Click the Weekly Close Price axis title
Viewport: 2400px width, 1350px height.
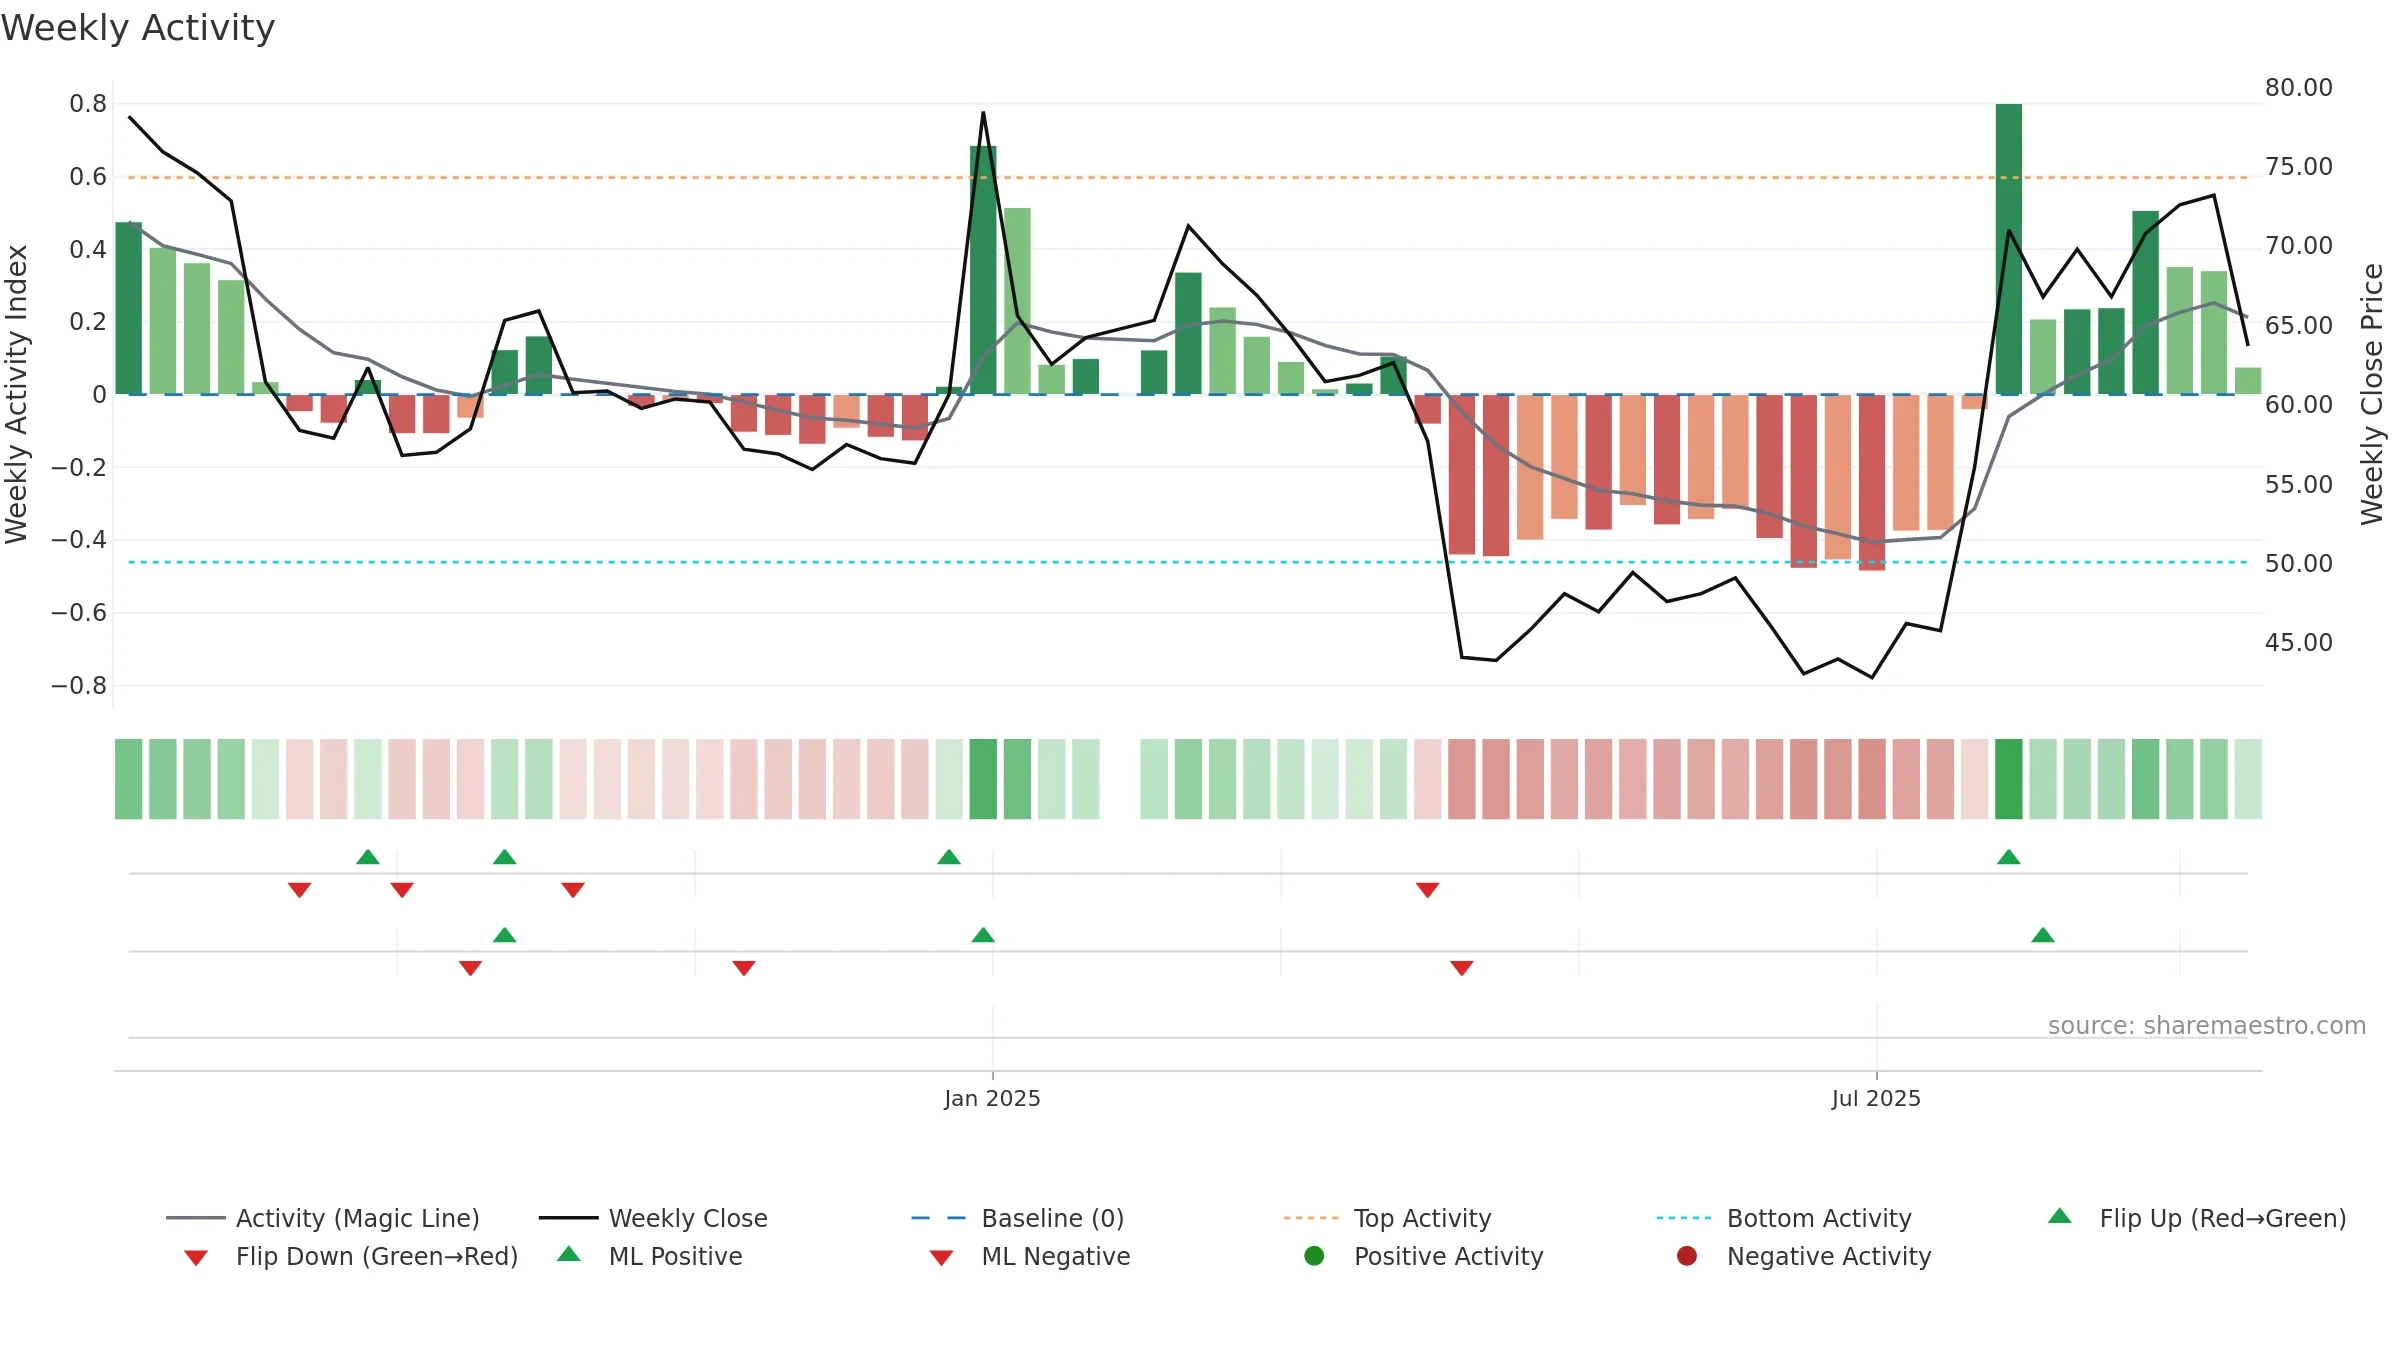click(x=2372, y=394)
